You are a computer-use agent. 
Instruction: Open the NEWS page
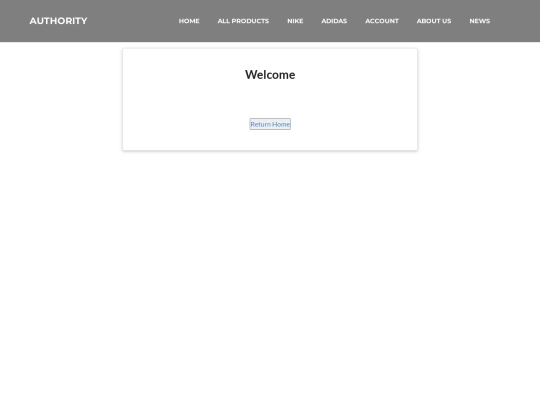click(x=479, y=21)
